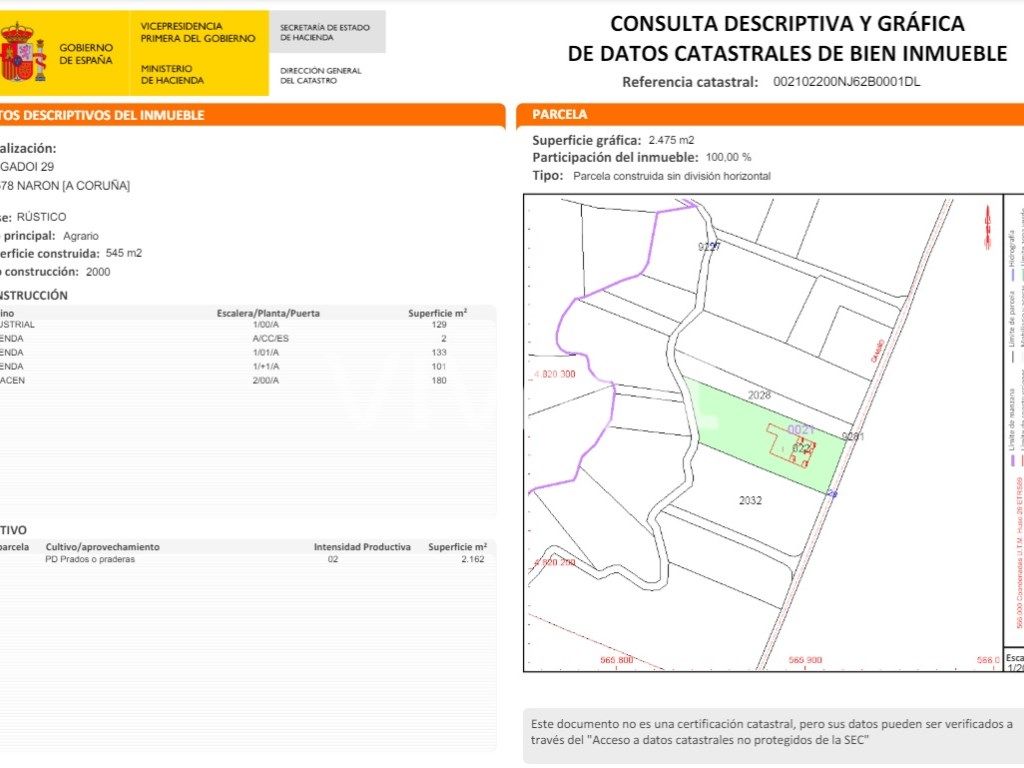
Task: Click parcel number 2032 on the map
Action: 750,500
